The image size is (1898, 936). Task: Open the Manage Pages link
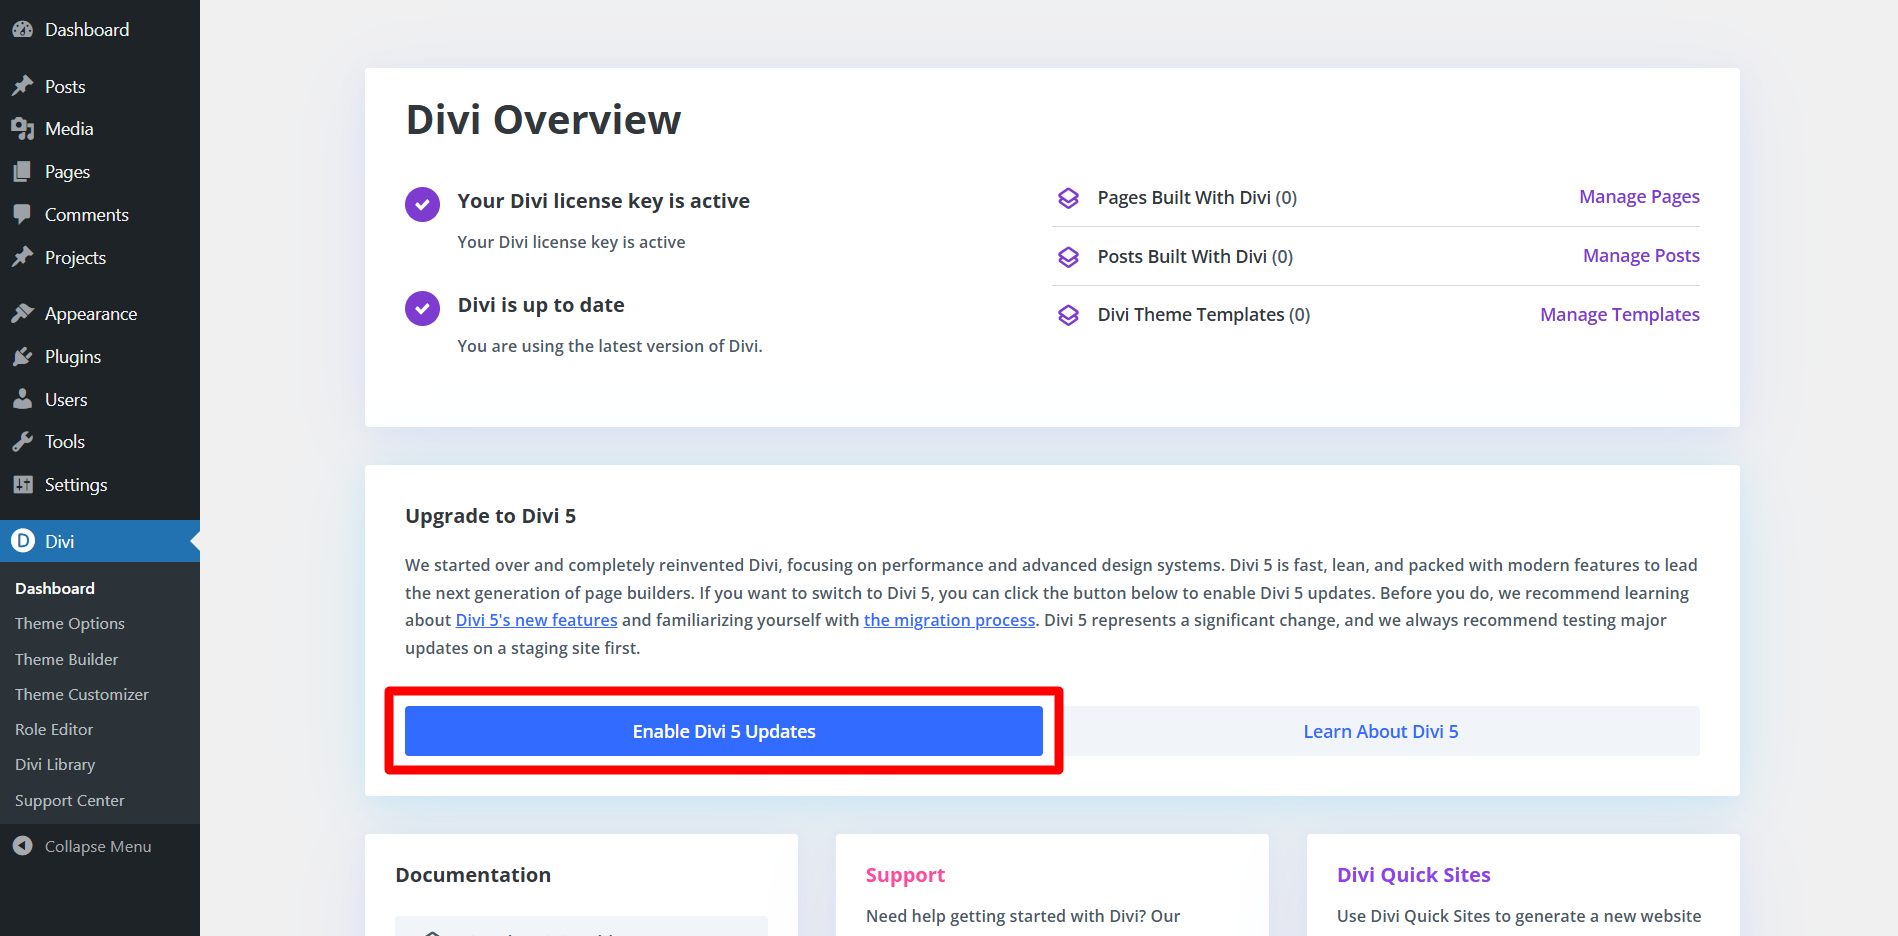pos(1639,197)
